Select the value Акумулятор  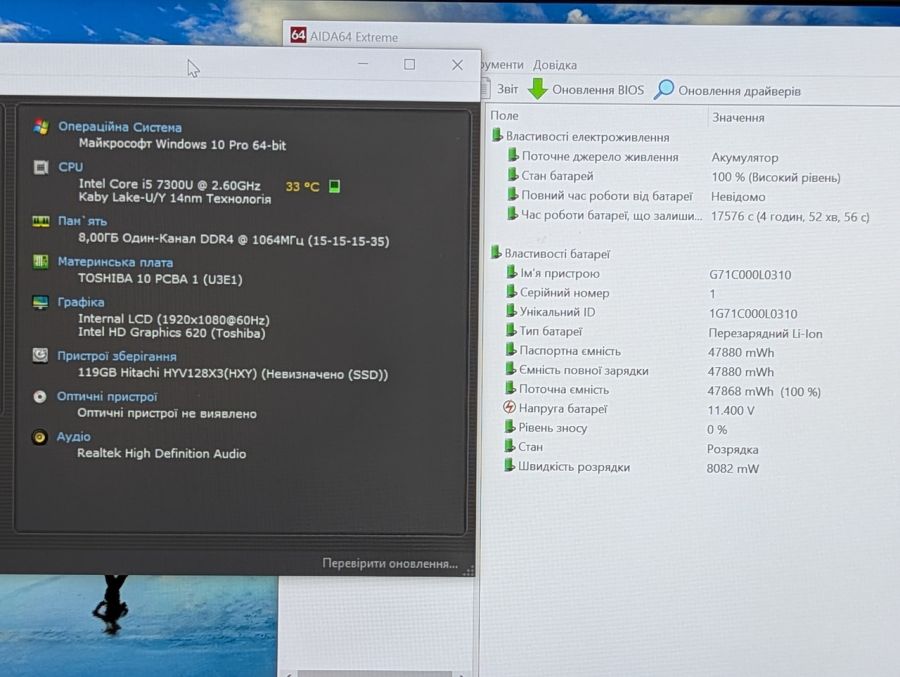pos(744,157)
